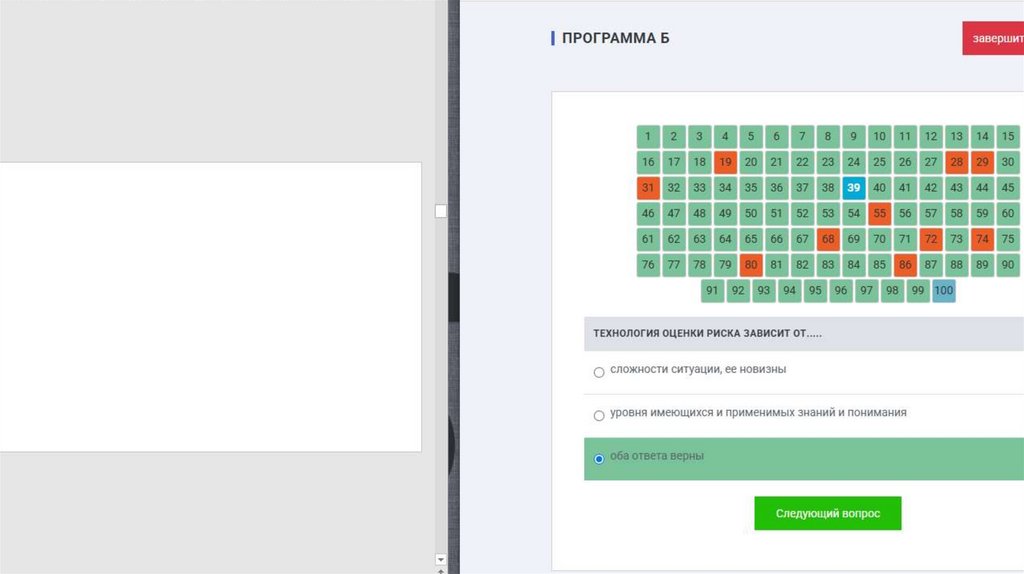1024x574 pixels.
Task: Open red question tile 55
Action: 879,213
